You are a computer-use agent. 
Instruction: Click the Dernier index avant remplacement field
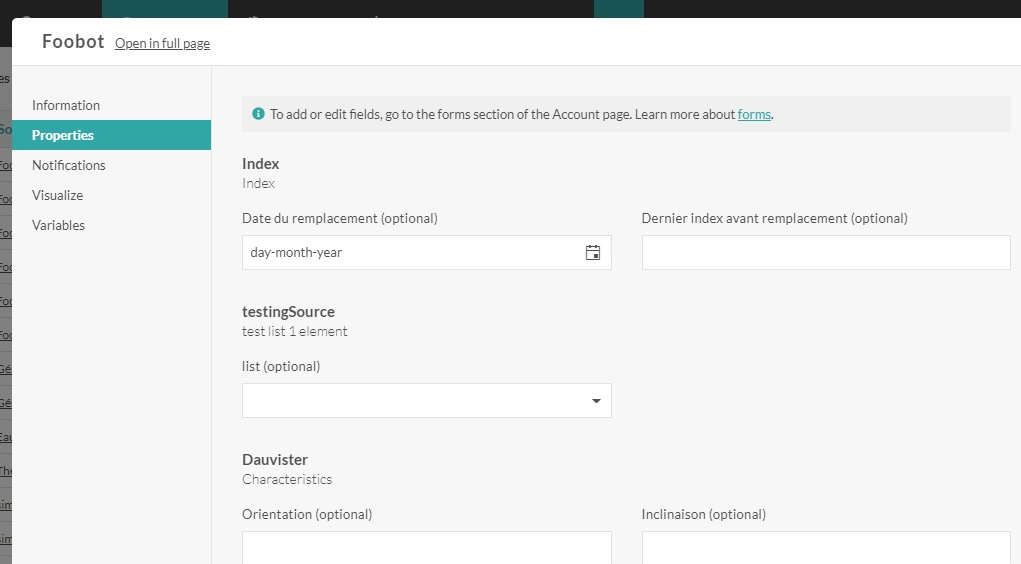pyautogui.click(x=826, y=253)
